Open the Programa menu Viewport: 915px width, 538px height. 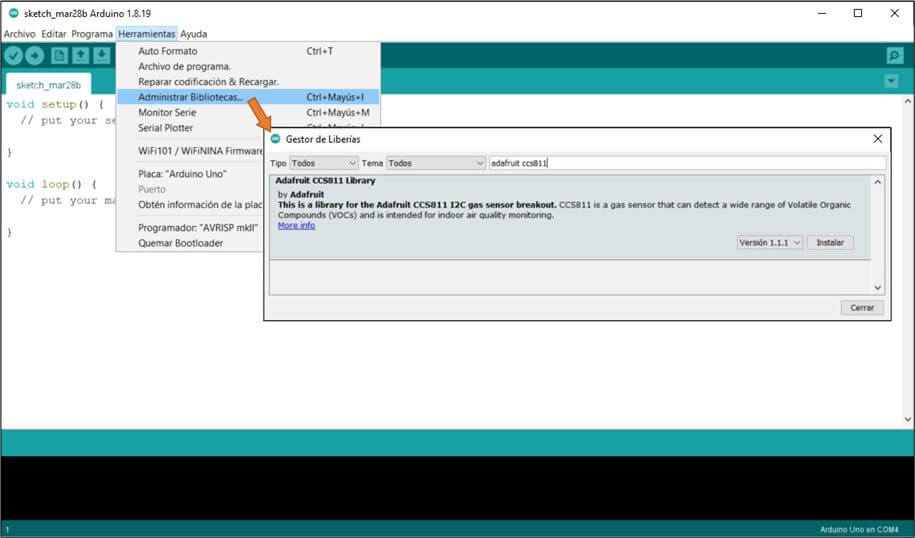point(92,34)
